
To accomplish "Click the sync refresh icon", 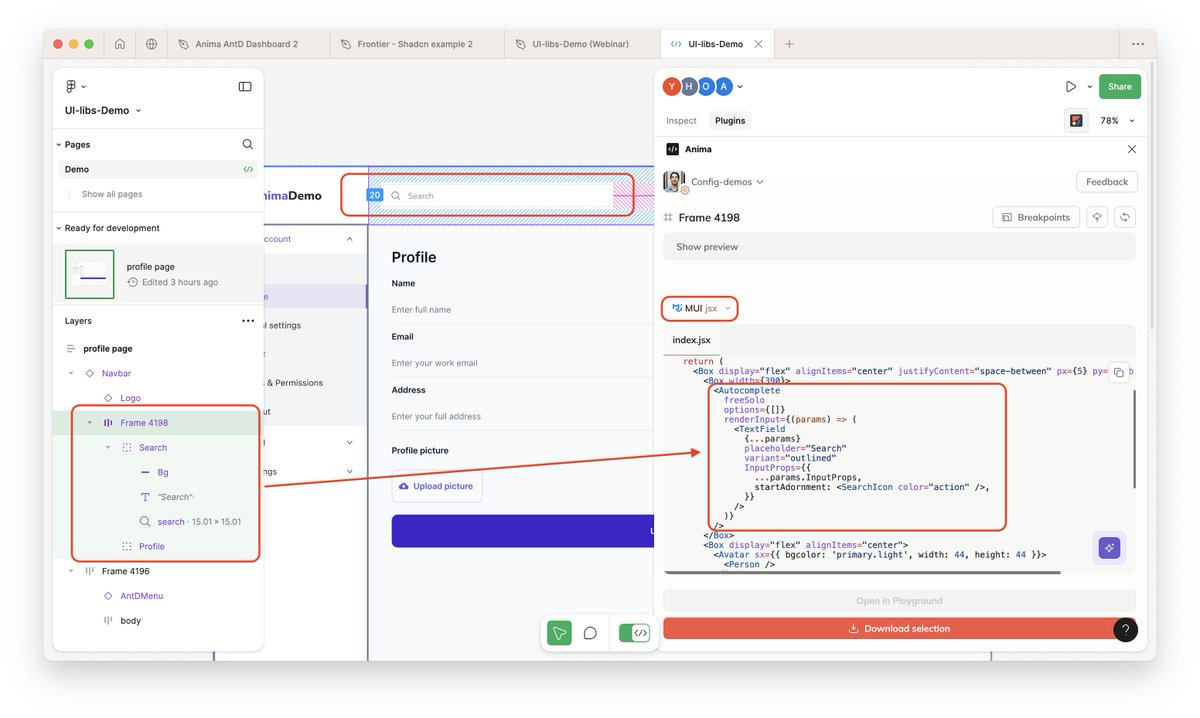I will point(1125,217).
